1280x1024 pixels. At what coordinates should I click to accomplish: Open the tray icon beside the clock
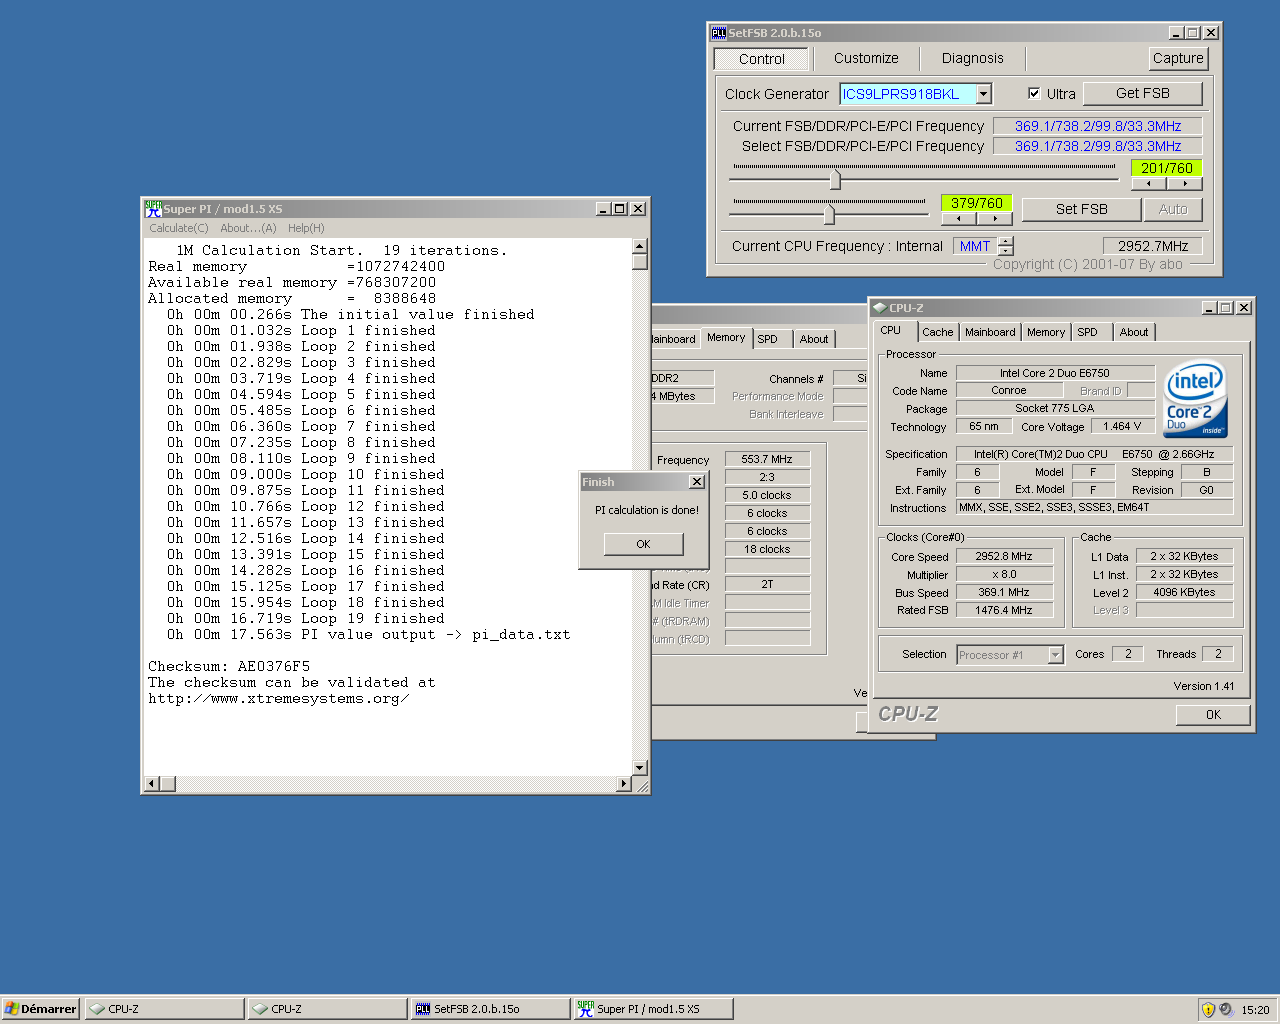pos(1226,1009)
